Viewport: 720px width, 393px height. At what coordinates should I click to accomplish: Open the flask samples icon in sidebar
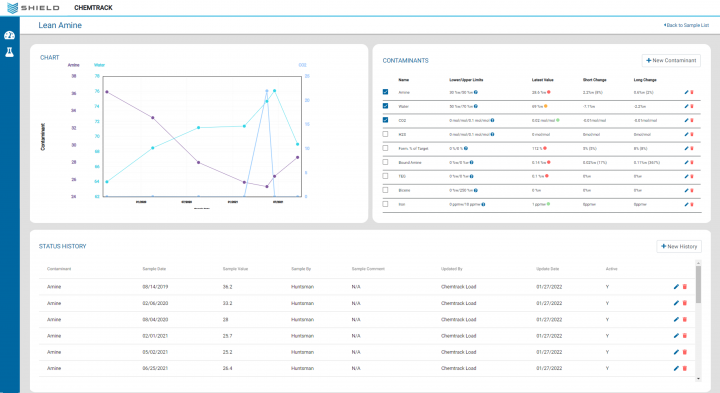(9, 52)
